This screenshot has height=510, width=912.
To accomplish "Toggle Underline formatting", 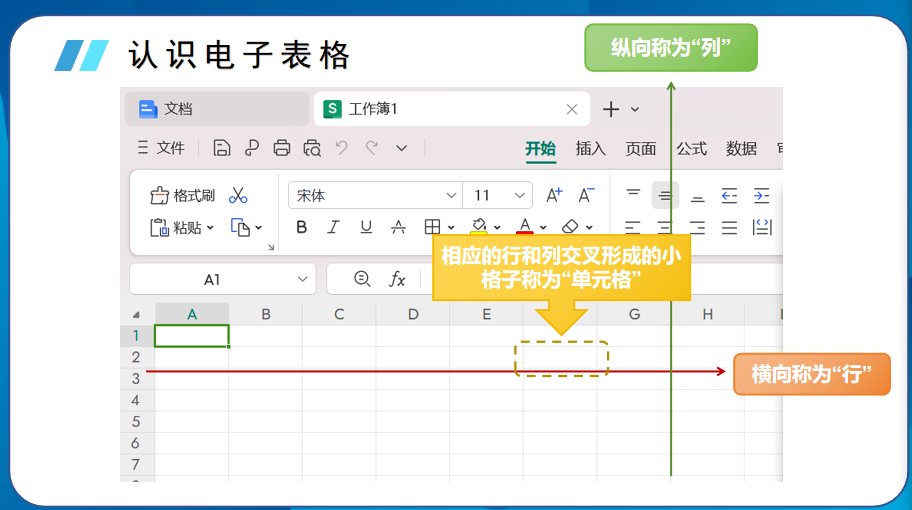I will 366,227.
